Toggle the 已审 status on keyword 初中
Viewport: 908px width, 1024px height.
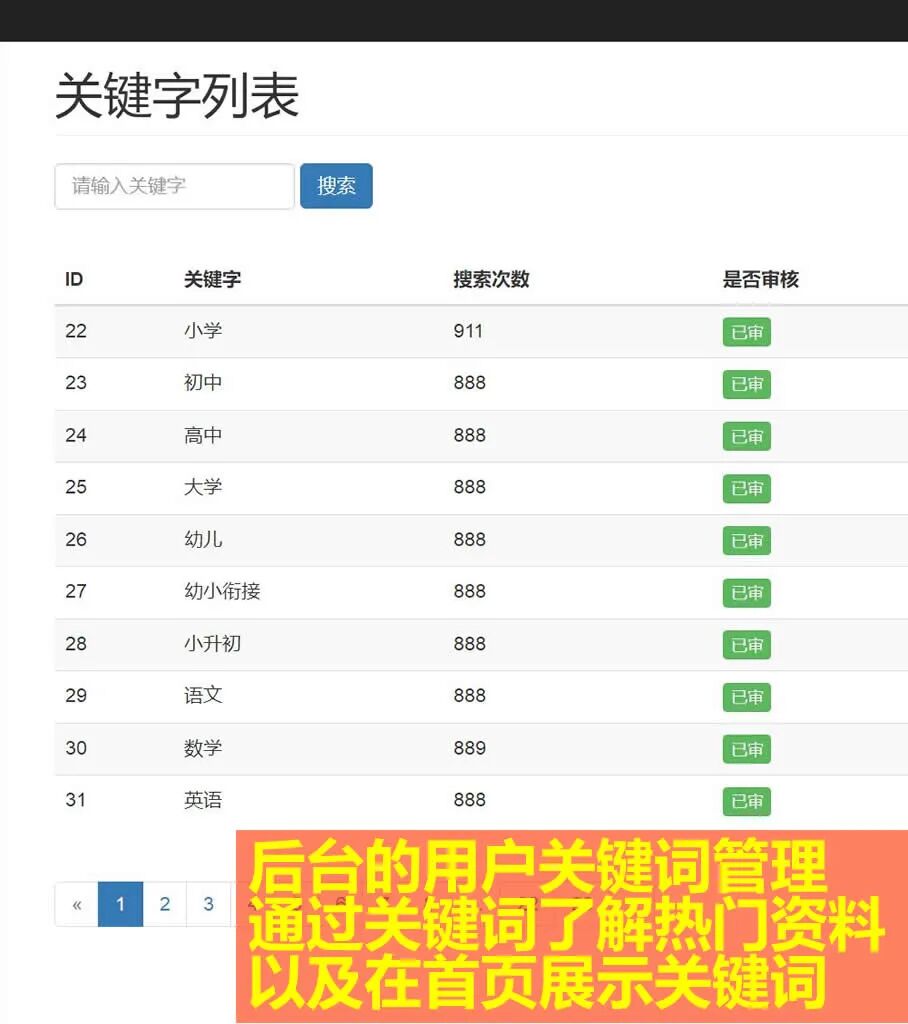click(746, 384)
